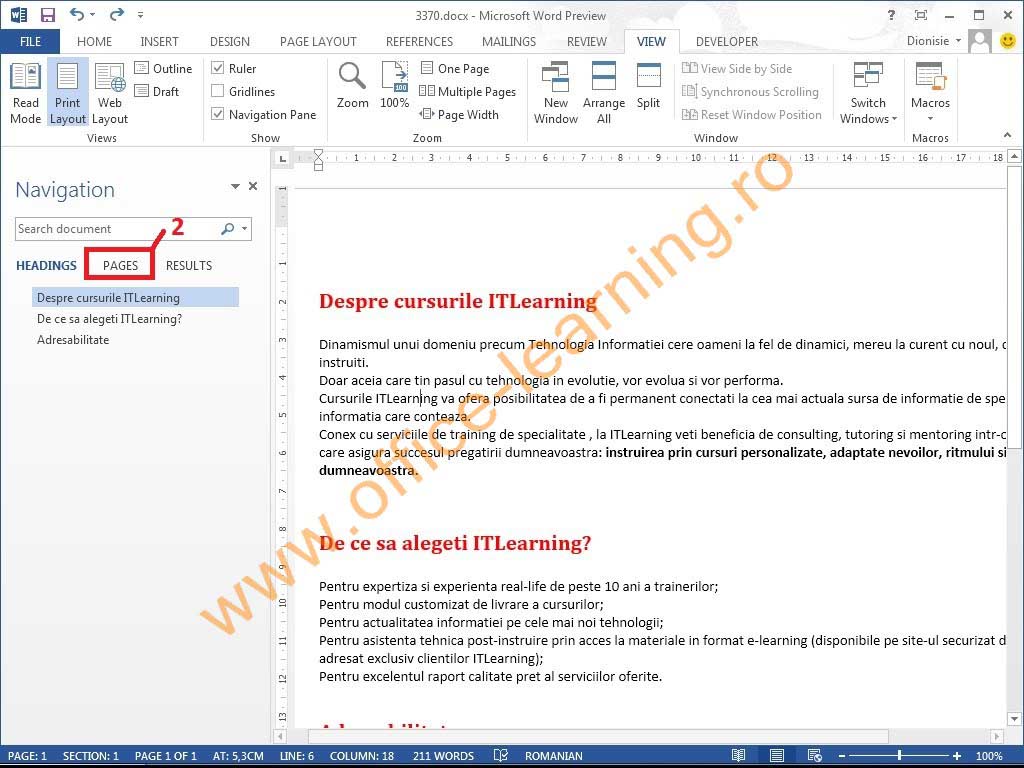Click the search magnifier in Navigation pane
This screenshot has height=768, width=1024.
(x=227, y=229)
